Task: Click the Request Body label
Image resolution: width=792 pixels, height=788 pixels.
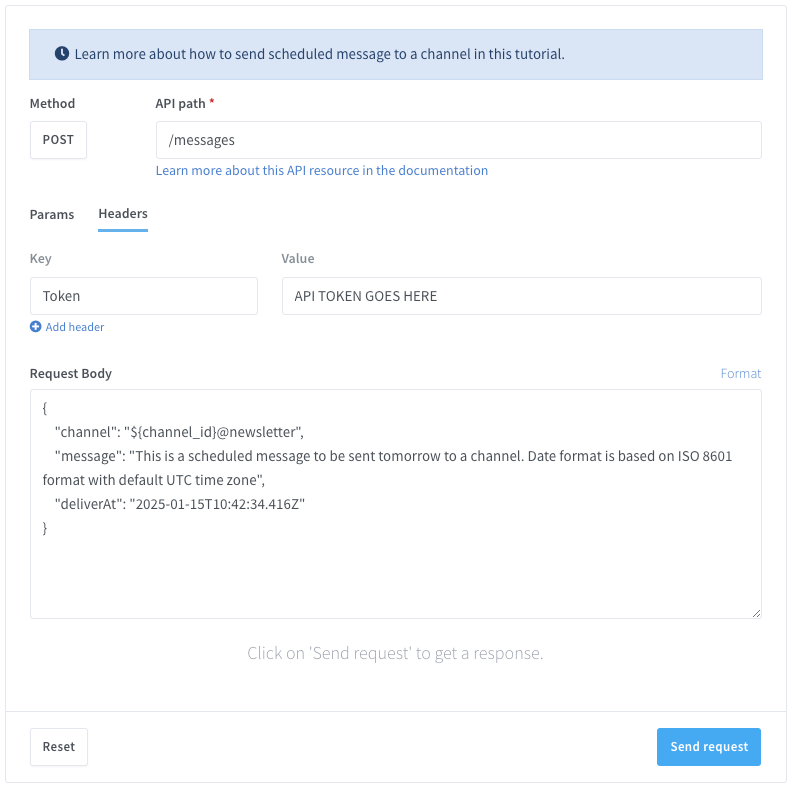Action: 71,373
